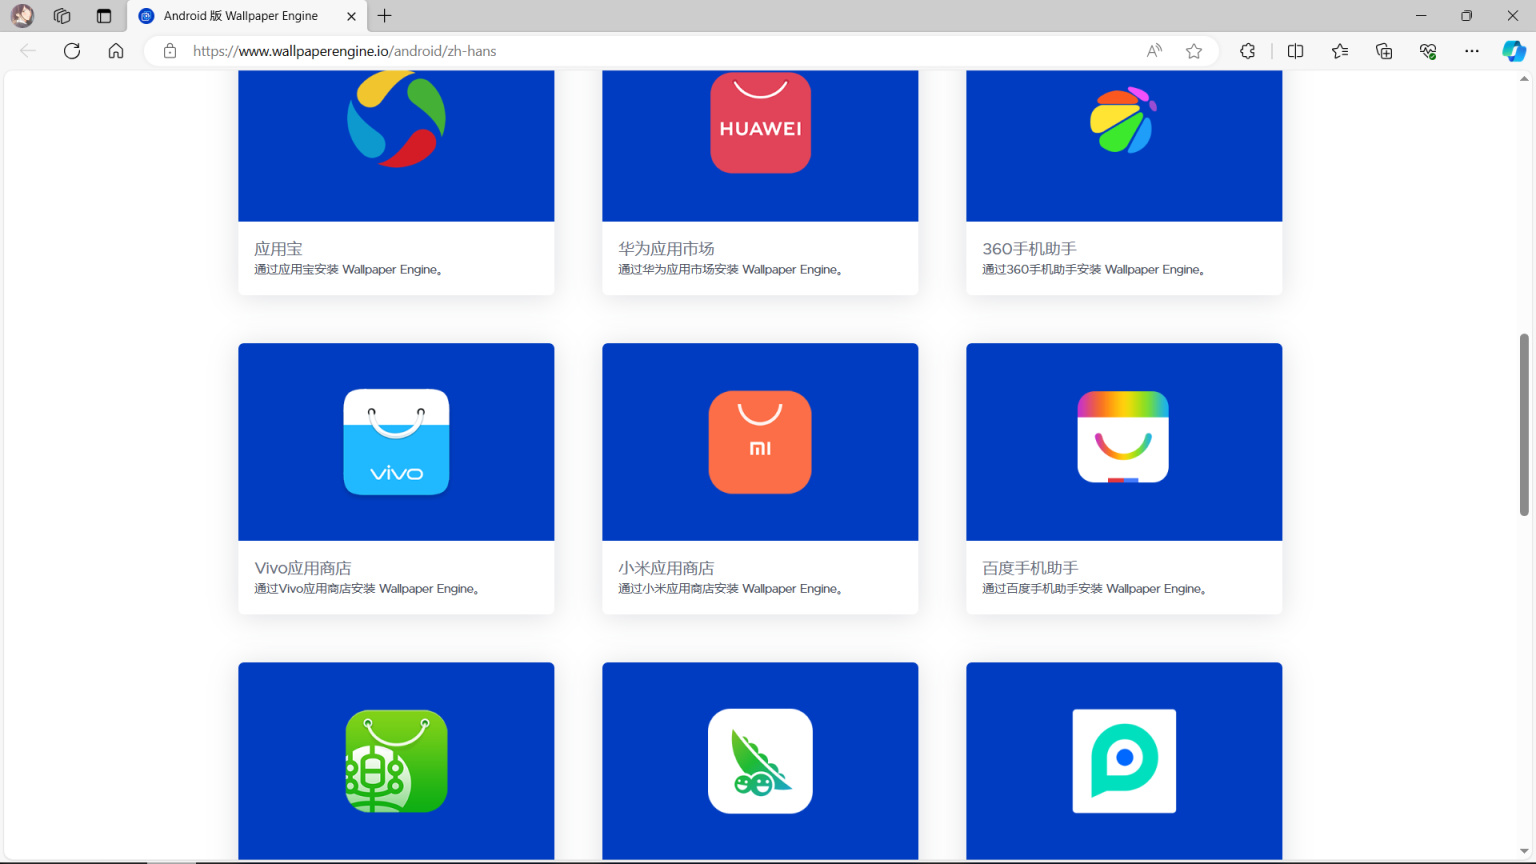
Task: Launch the Copilot sidebar
Action: (x=1514, y=51)
